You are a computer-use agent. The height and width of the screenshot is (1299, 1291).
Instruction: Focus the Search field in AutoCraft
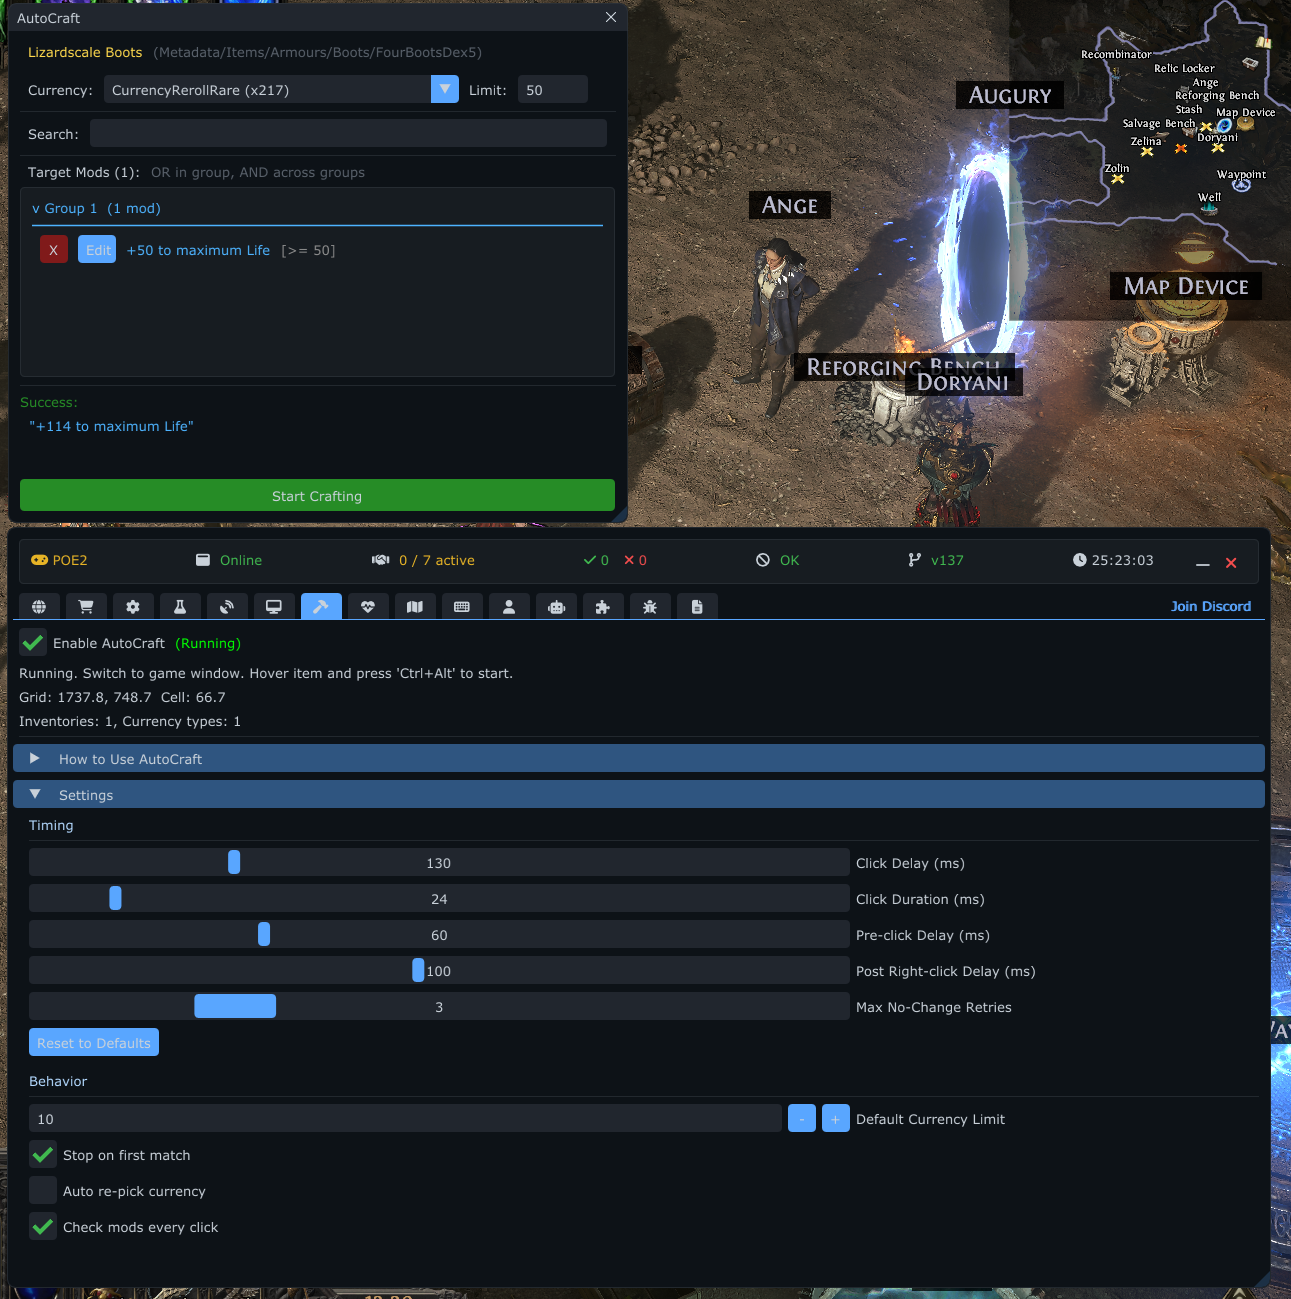[x=348, y=134]
